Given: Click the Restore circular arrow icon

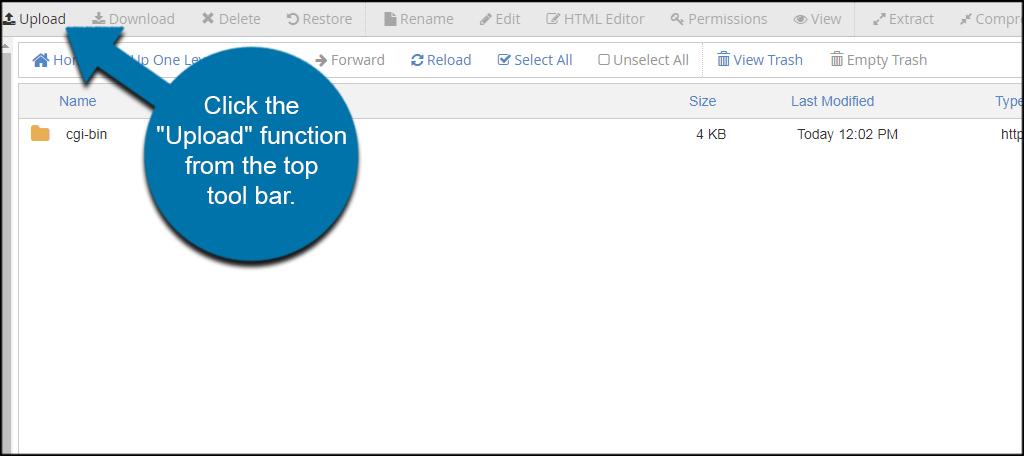Looking at the screenshot, I should click(293, 20).
